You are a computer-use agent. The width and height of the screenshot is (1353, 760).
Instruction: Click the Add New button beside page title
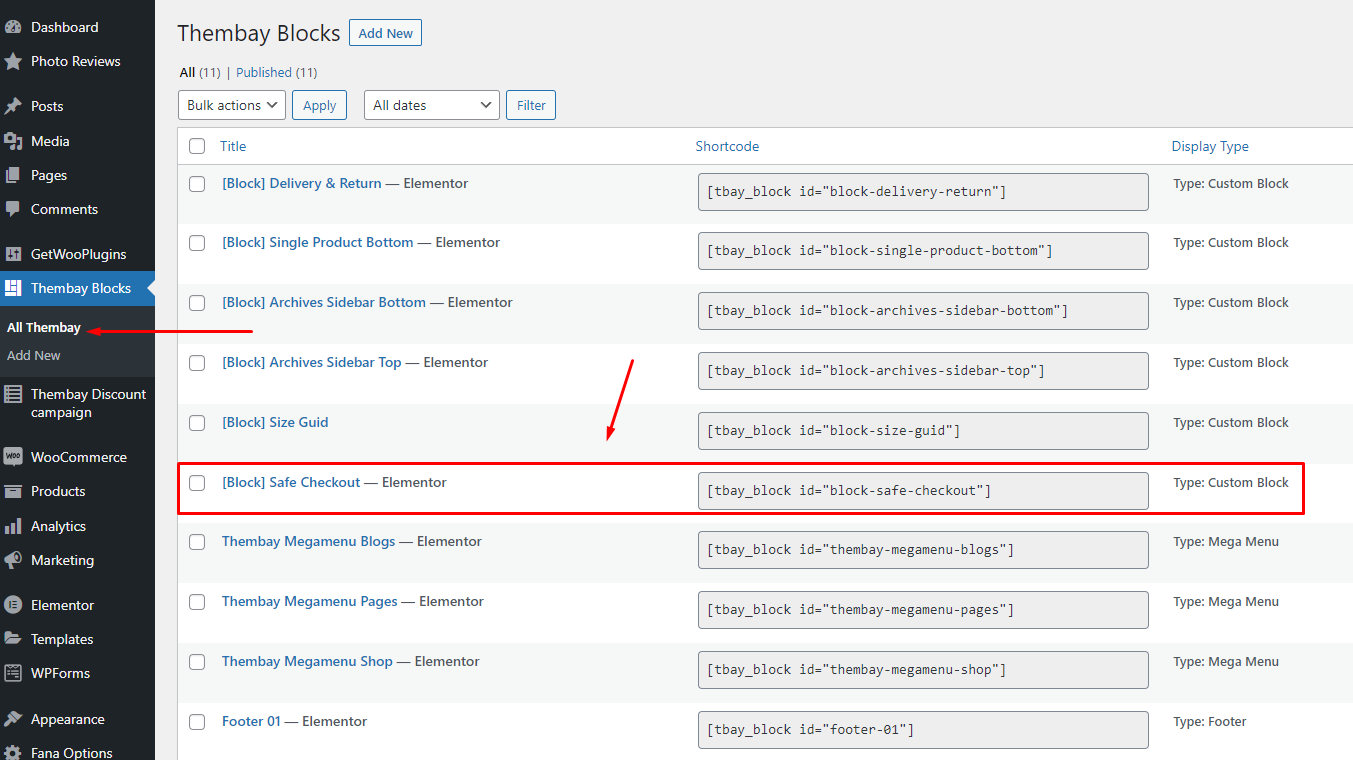pos(385,33)
